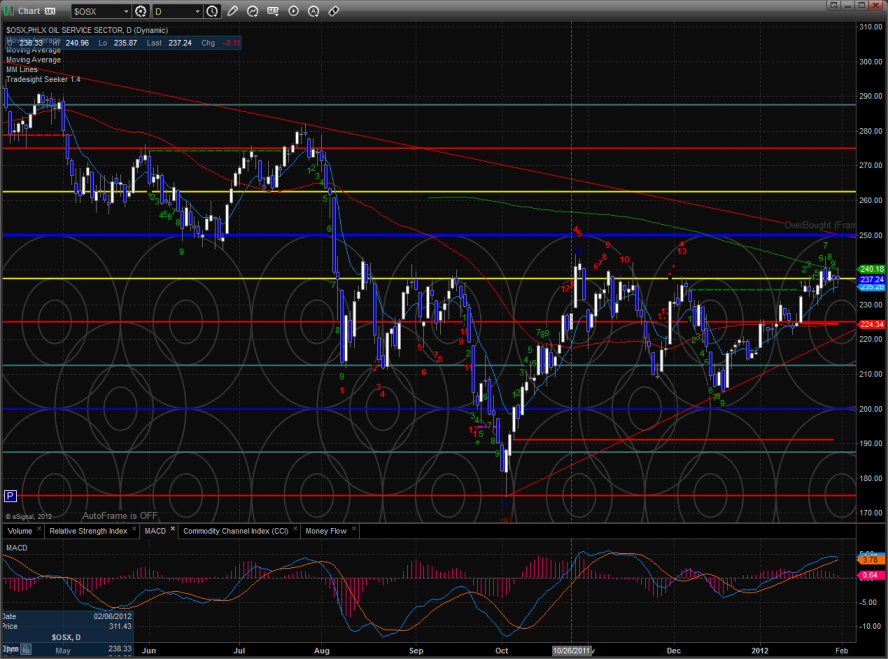
Task: Click the AutoFrame is OFF text
Action: pyautogui.click(x=120, y=516)
